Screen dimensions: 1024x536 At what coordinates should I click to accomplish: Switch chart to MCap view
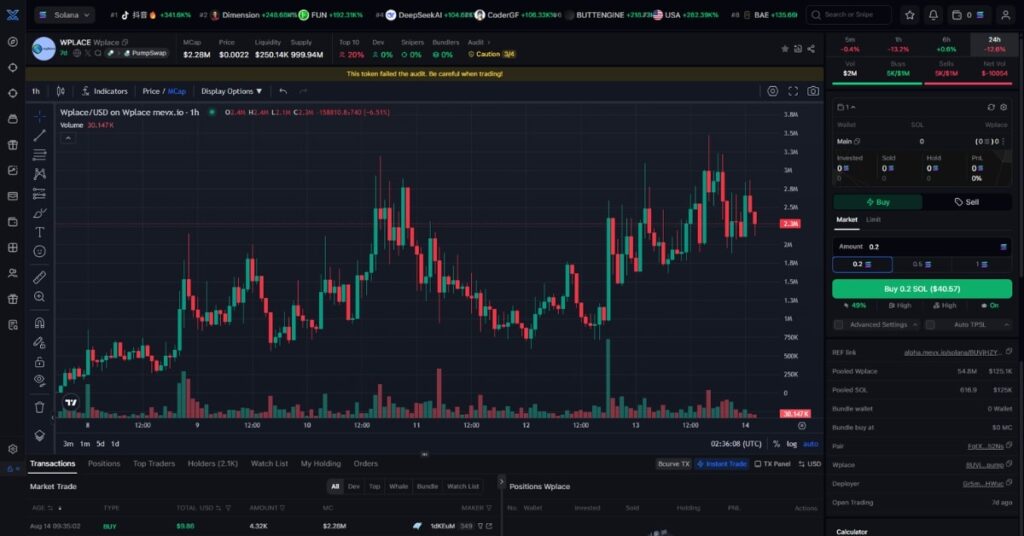coord(177,91)
